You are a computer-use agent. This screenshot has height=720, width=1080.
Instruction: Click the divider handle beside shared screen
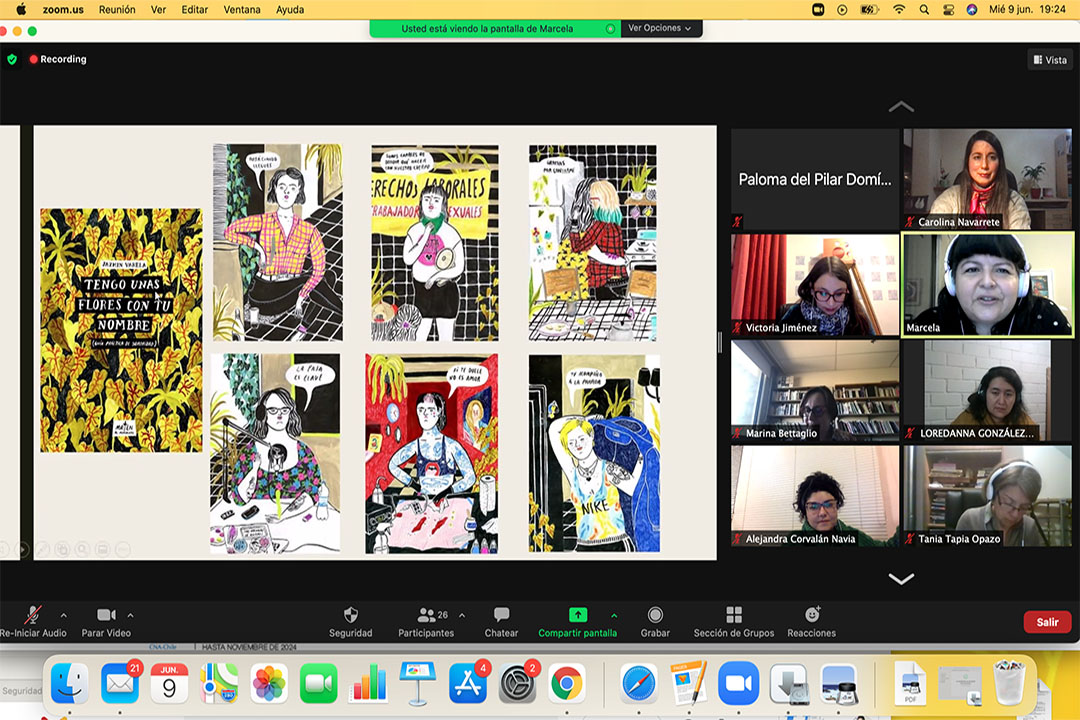pos(720,342)
